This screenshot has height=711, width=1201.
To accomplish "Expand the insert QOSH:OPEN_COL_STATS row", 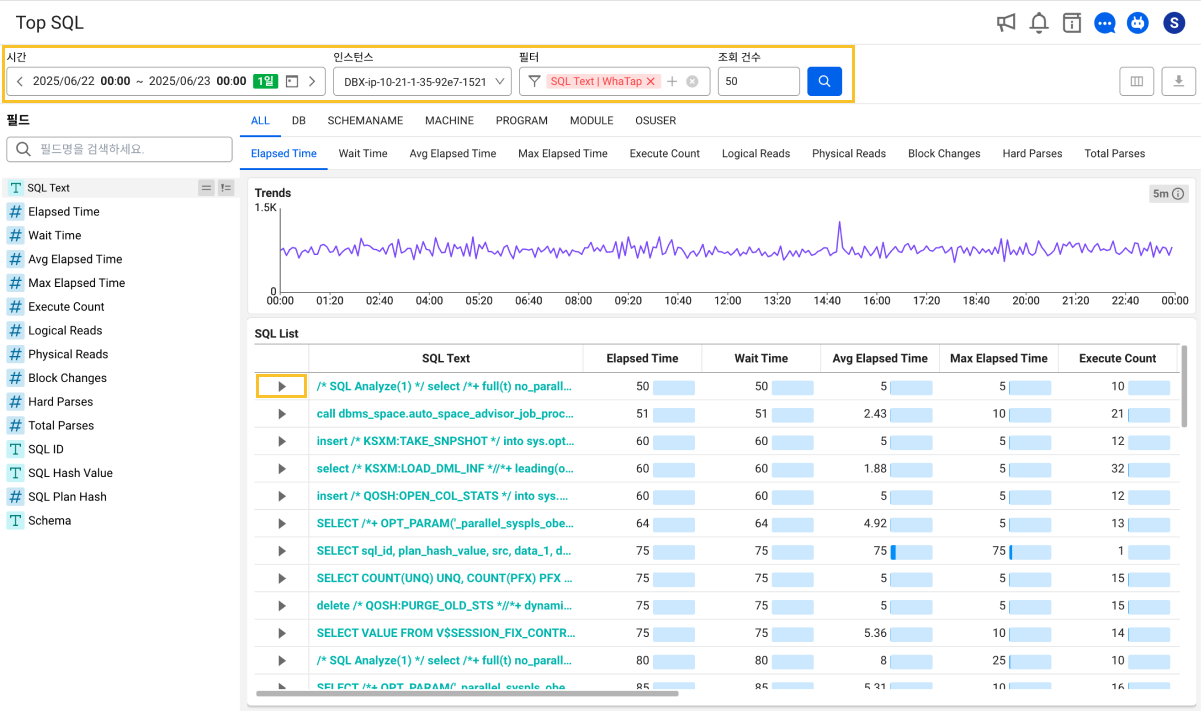I will 282,496.
